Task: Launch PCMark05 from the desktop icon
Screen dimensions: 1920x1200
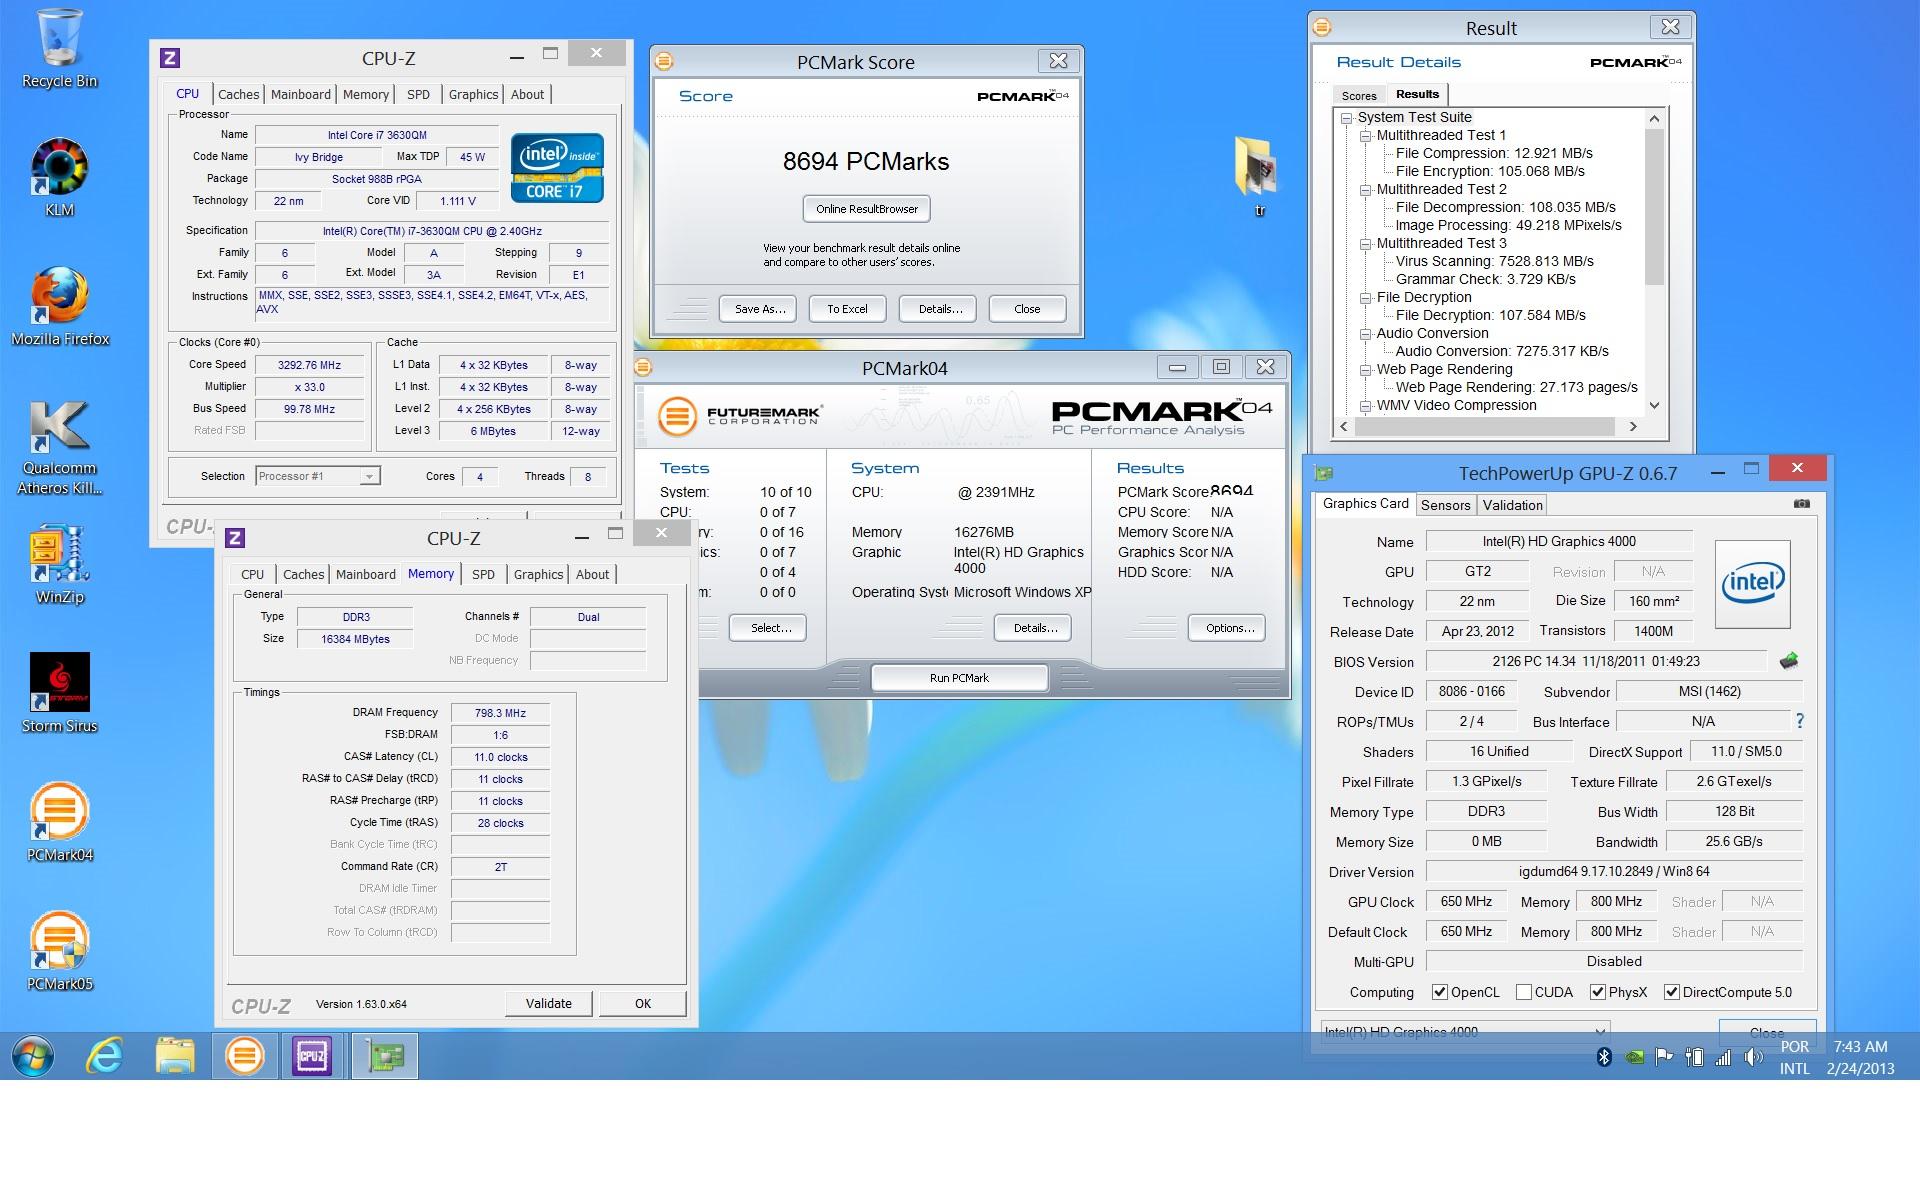Action: tap(60, 951)
